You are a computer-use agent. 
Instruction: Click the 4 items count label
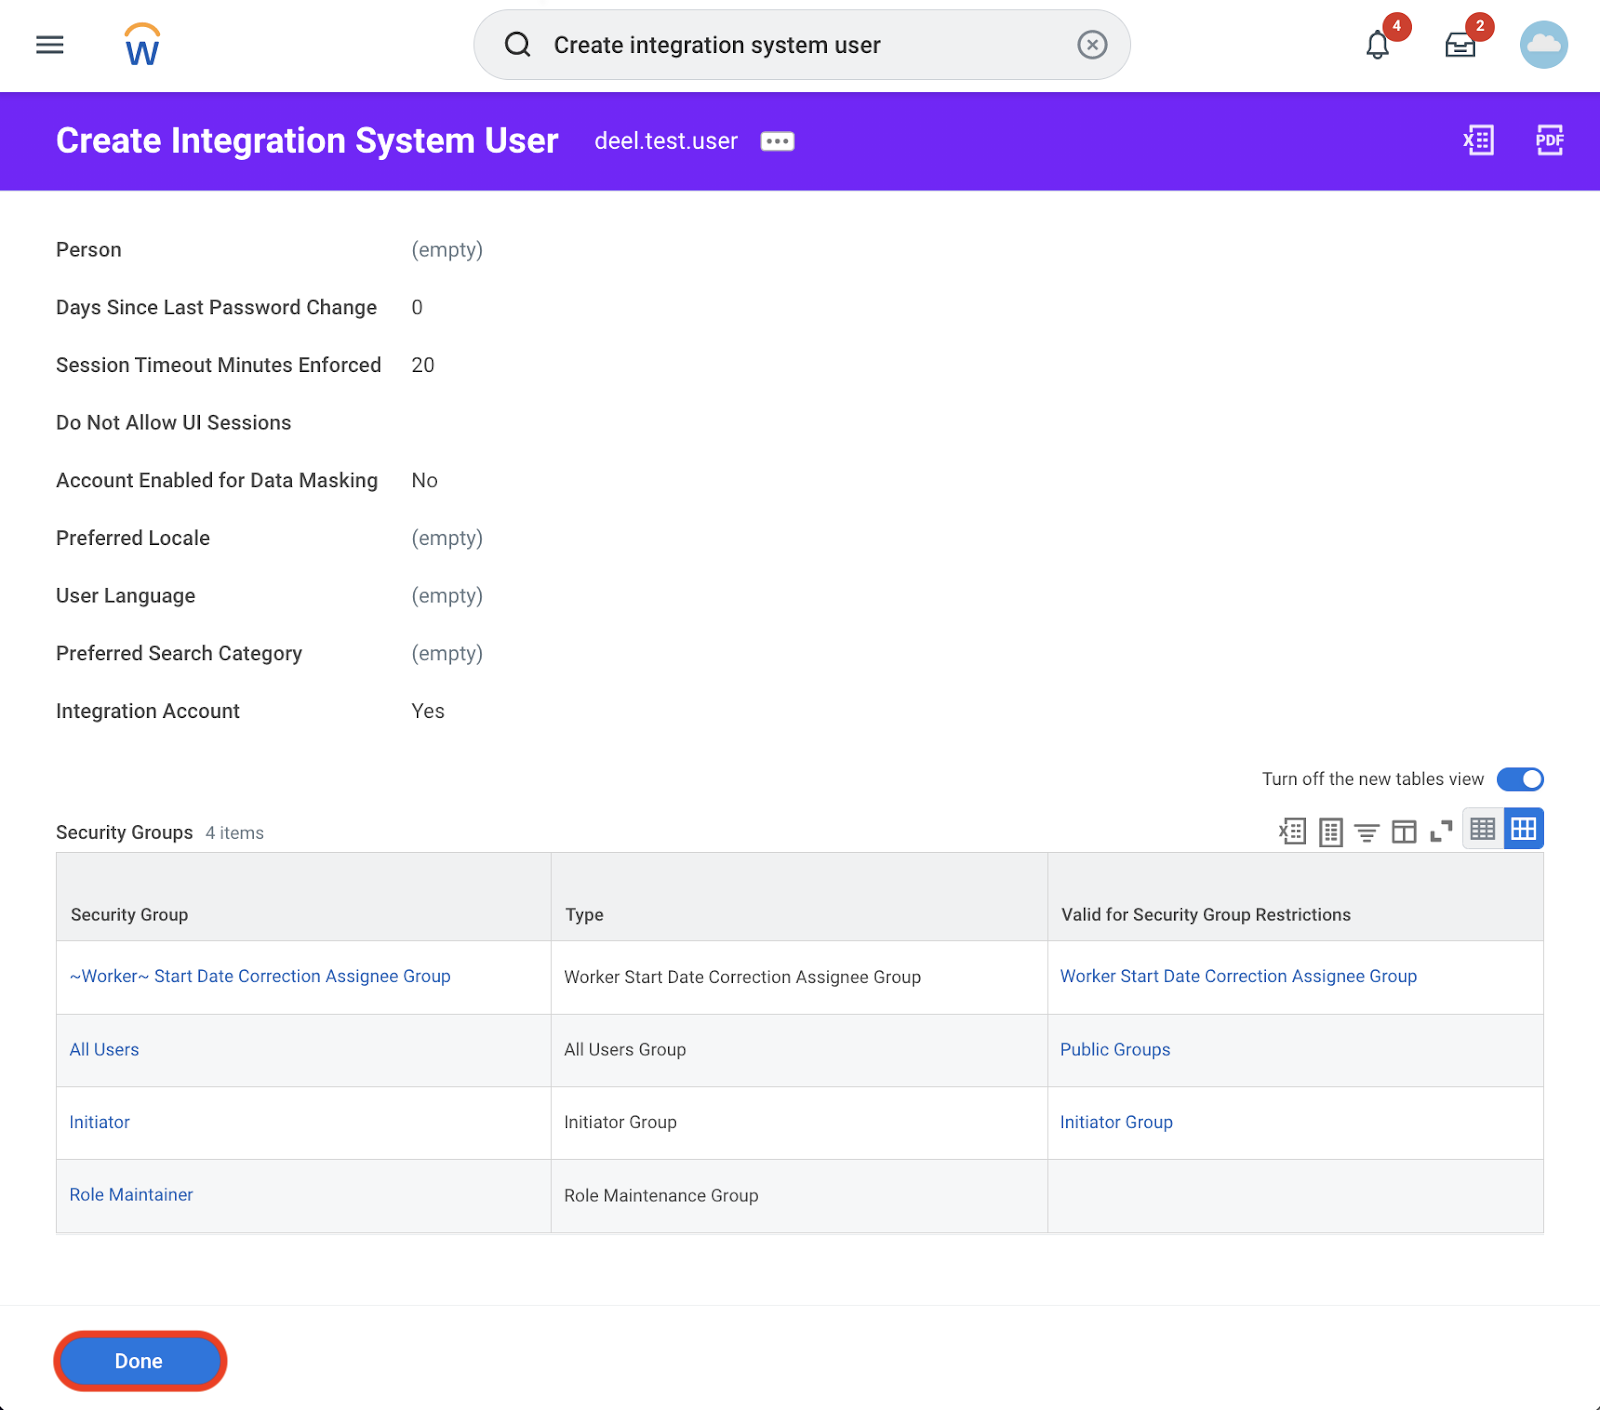(x=235, y=833)
